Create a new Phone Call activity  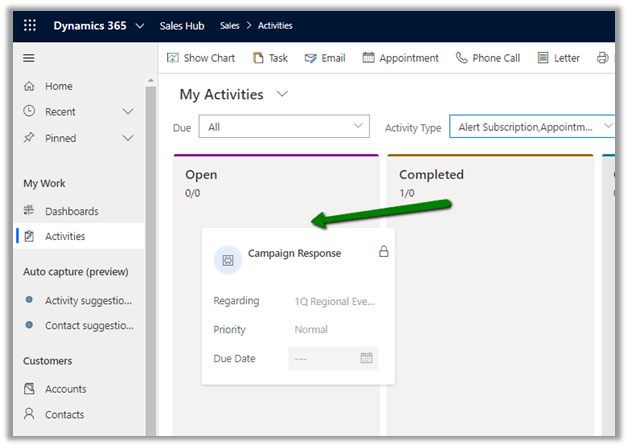[x=487, y=58]
